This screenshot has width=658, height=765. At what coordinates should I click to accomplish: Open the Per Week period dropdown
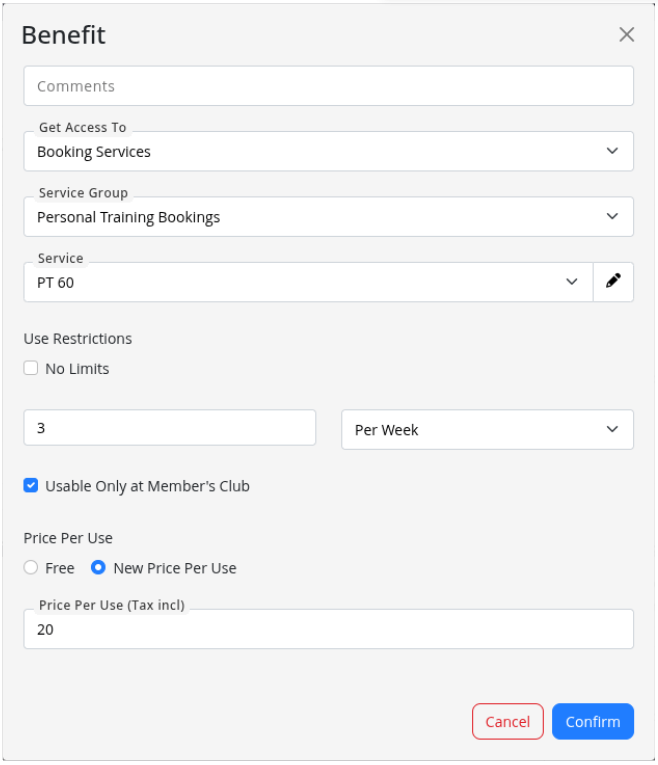coord(470,430)
